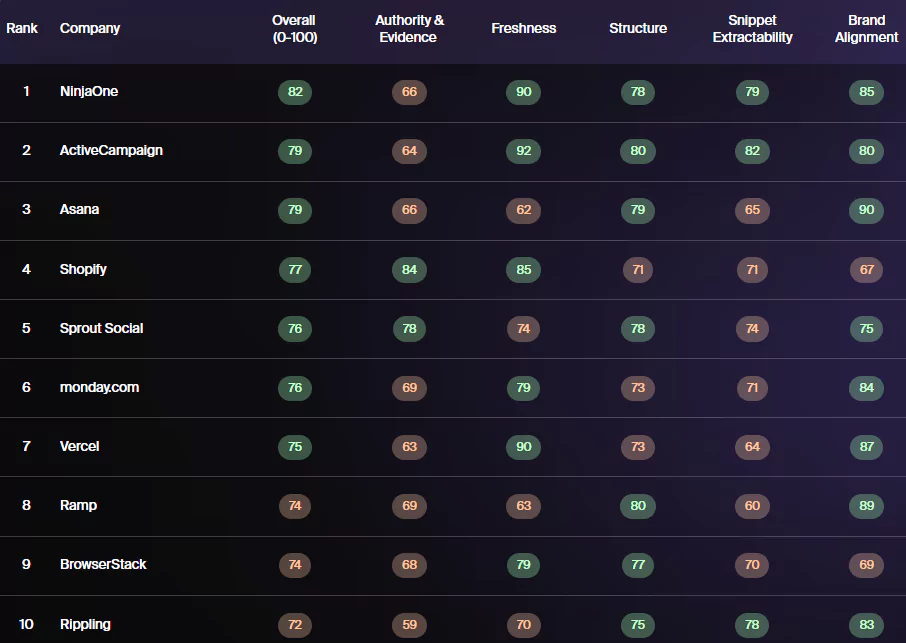Select Rippling's Authority & Evidence badge 59

point(409,625)
